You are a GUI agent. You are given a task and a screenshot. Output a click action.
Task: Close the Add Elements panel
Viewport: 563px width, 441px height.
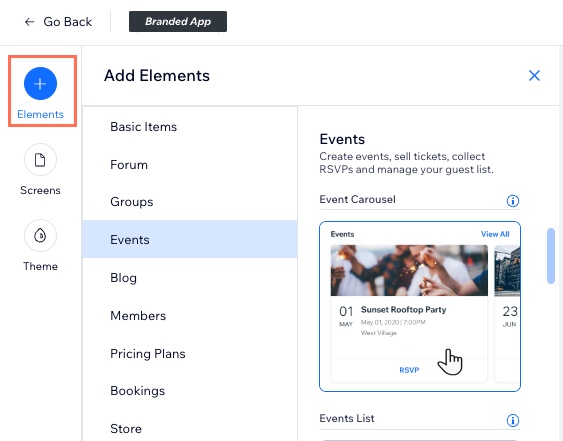point(534,75)
